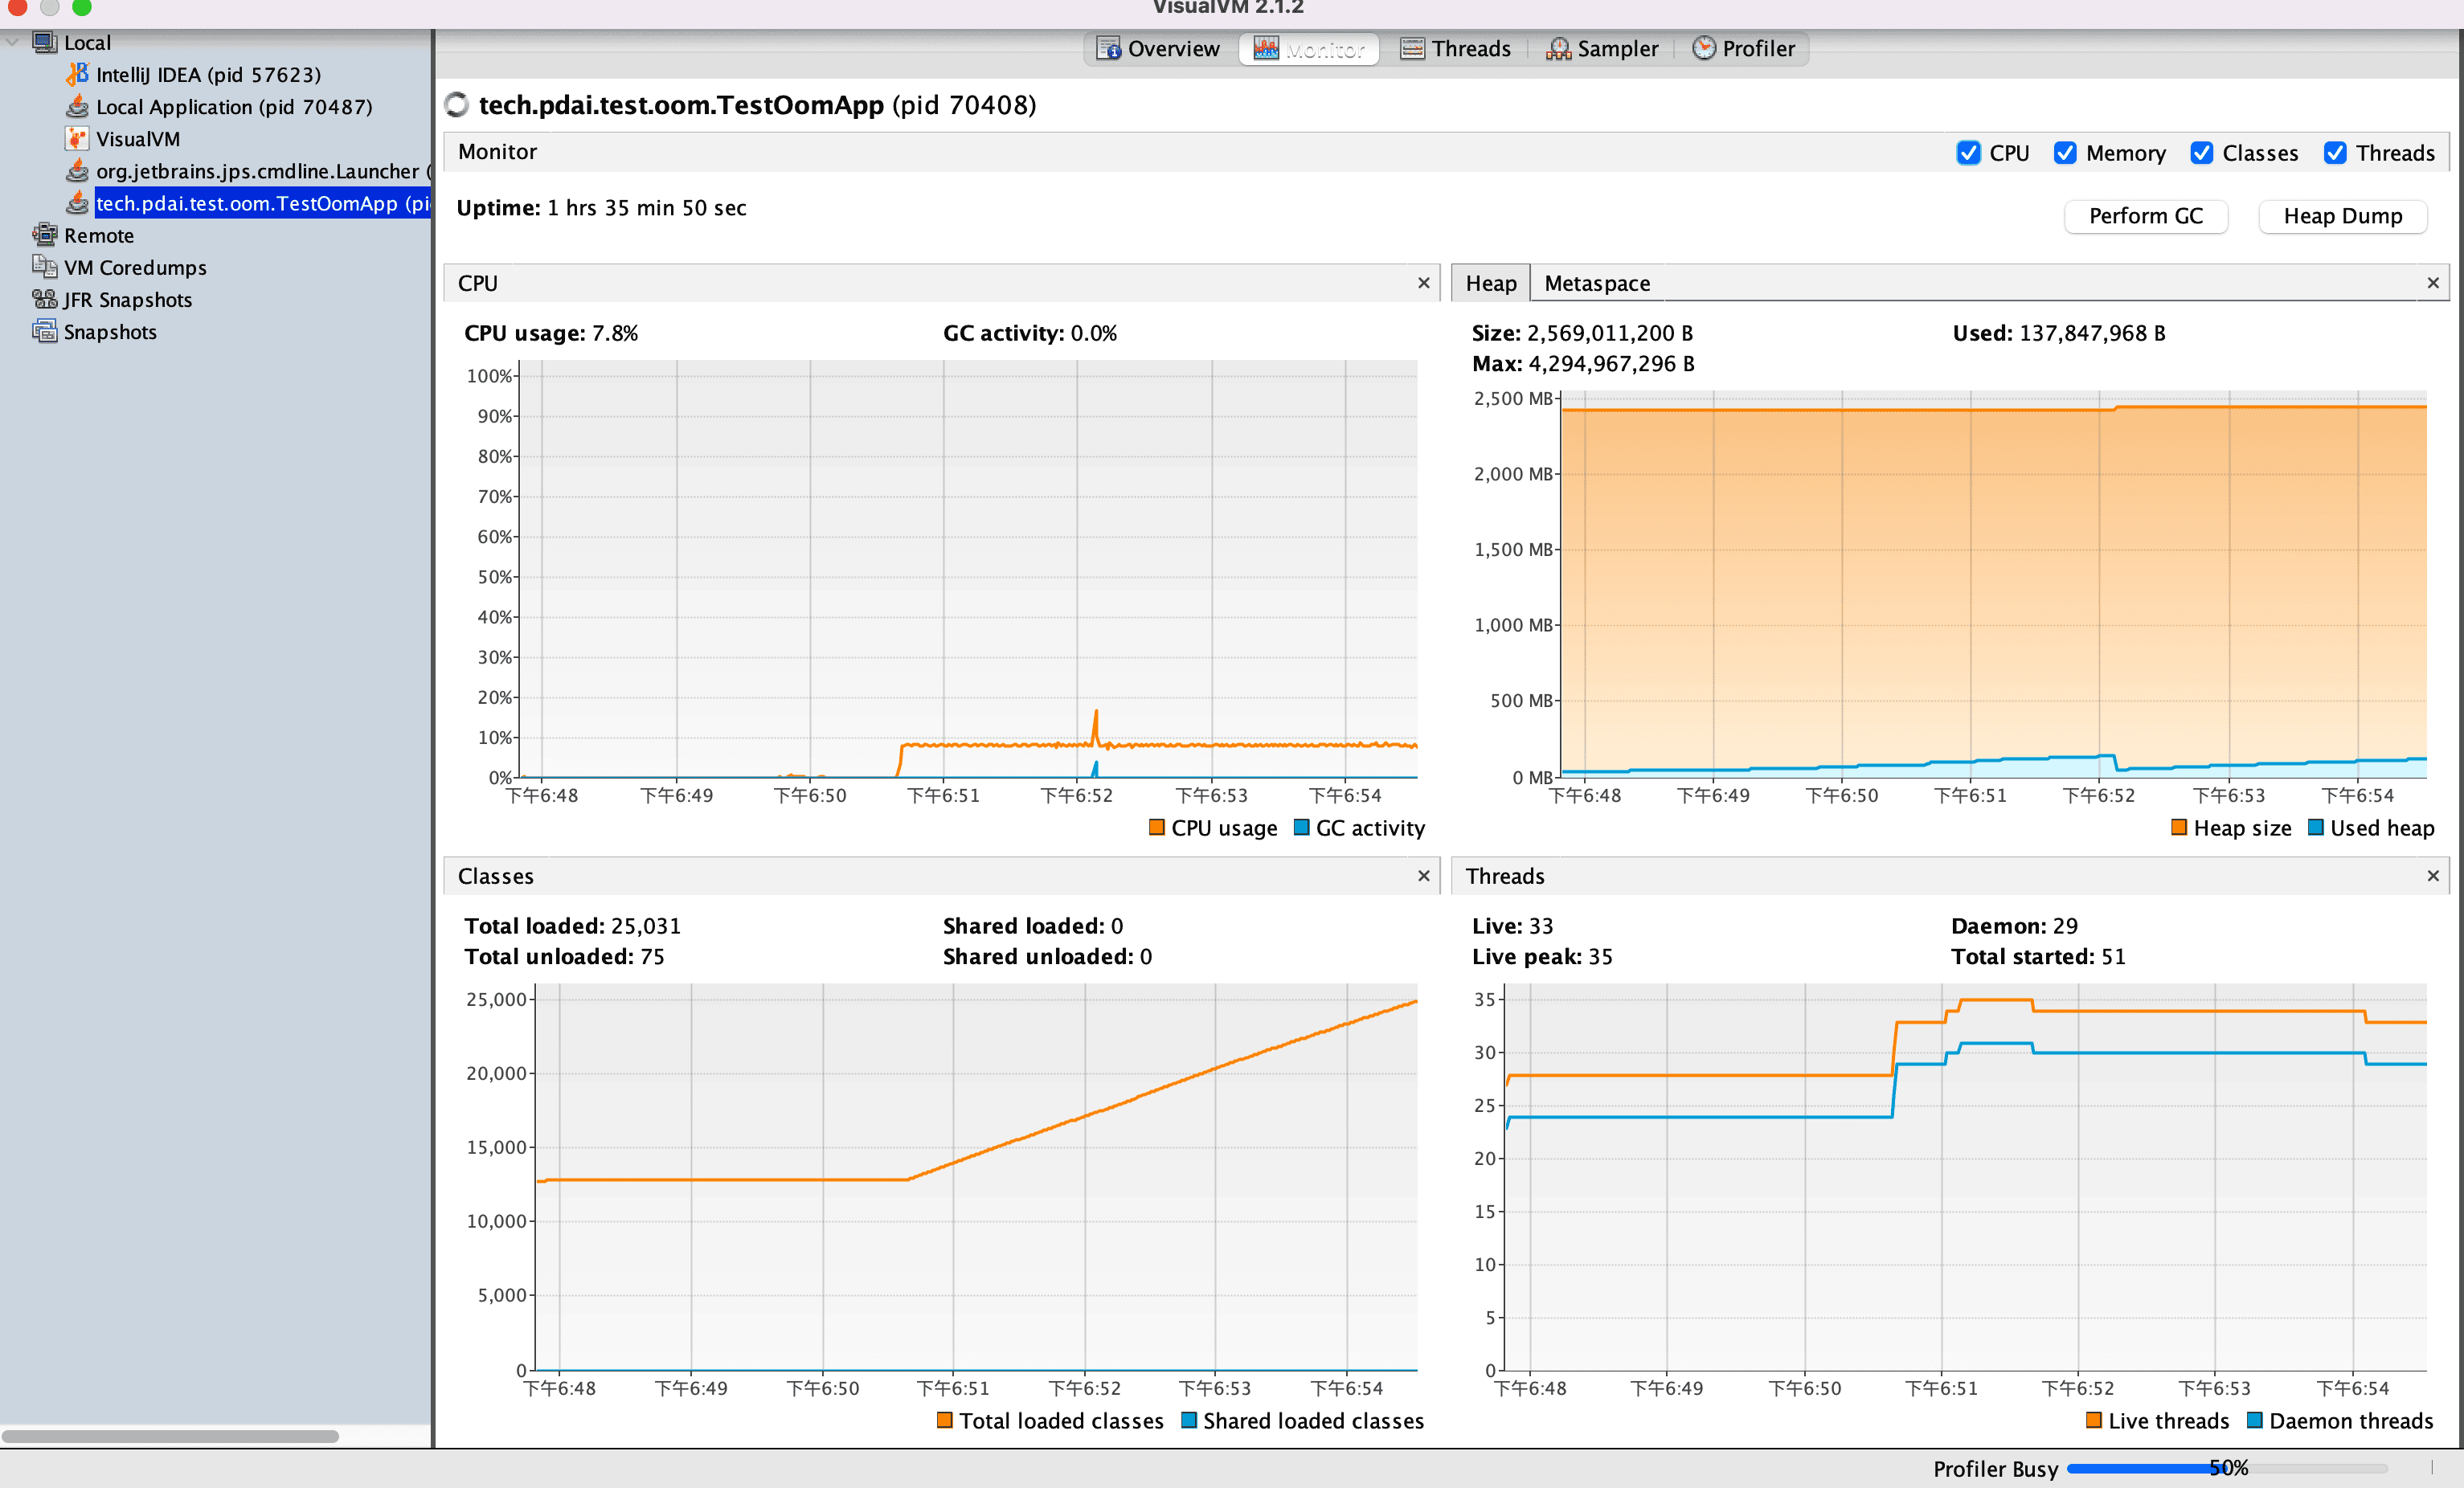Collapse the Local tree node
This screenshot has height=1488, width=2464.
(12, 42)
